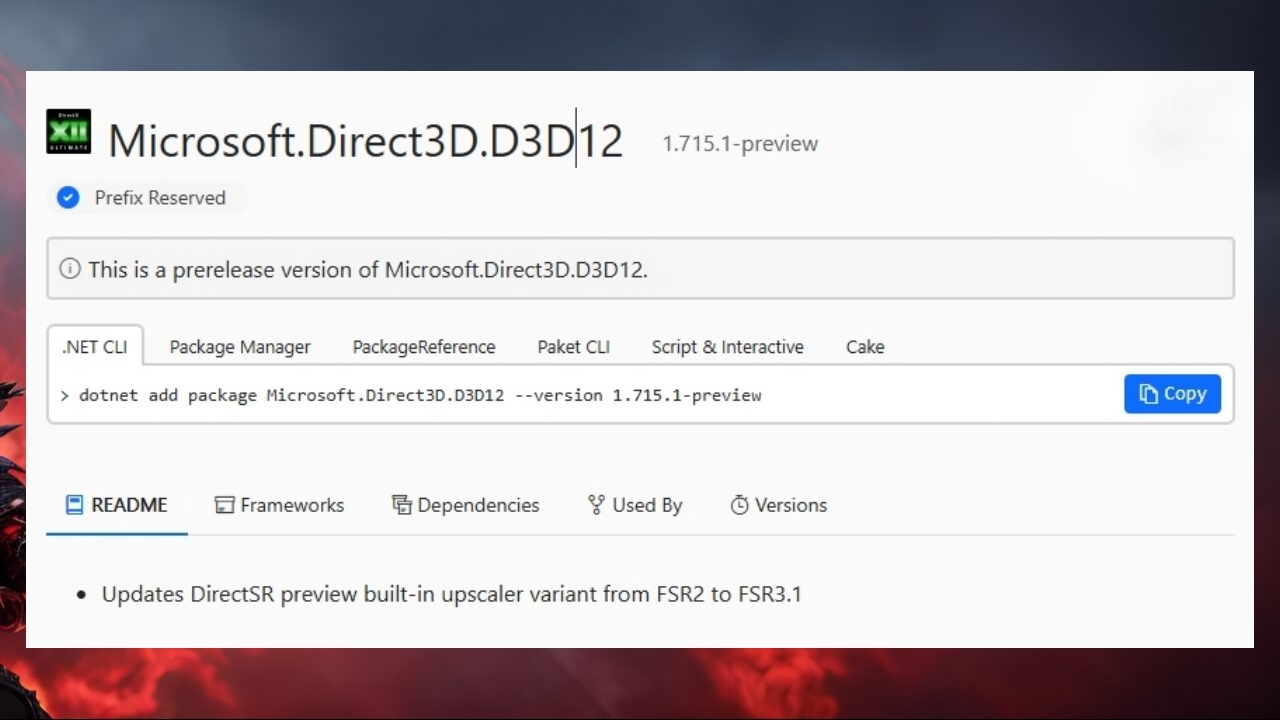
Task: Switch to the Paket CLI tab
Action: pos(573,347)
